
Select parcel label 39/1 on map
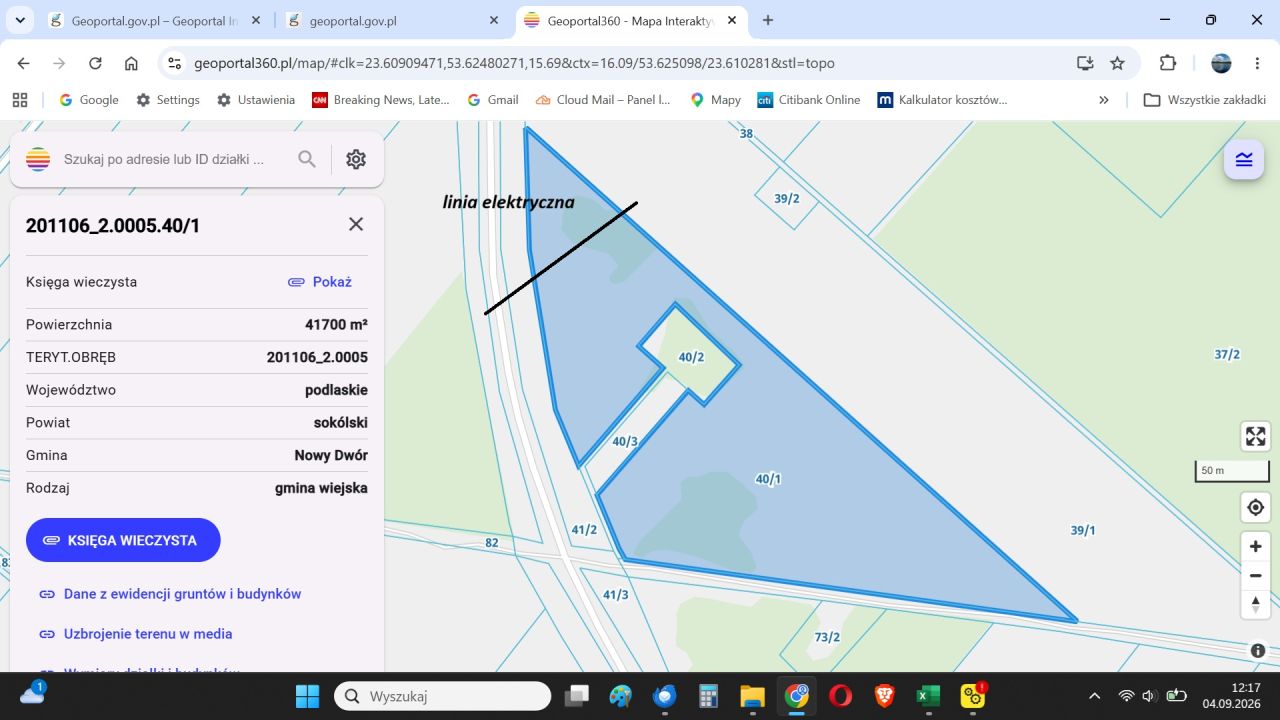click(x=1083, y=530)
